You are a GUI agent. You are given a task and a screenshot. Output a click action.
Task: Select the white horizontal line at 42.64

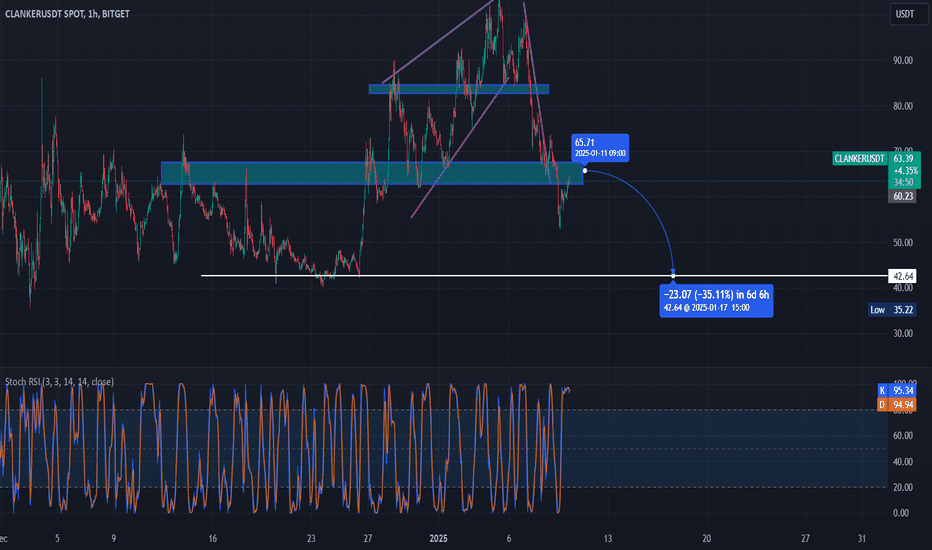click(x=544, y=275)
